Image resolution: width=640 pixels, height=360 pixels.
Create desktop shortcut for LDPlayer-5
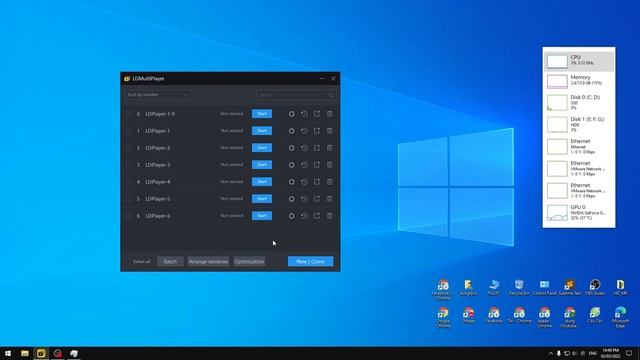coord(317,199)
